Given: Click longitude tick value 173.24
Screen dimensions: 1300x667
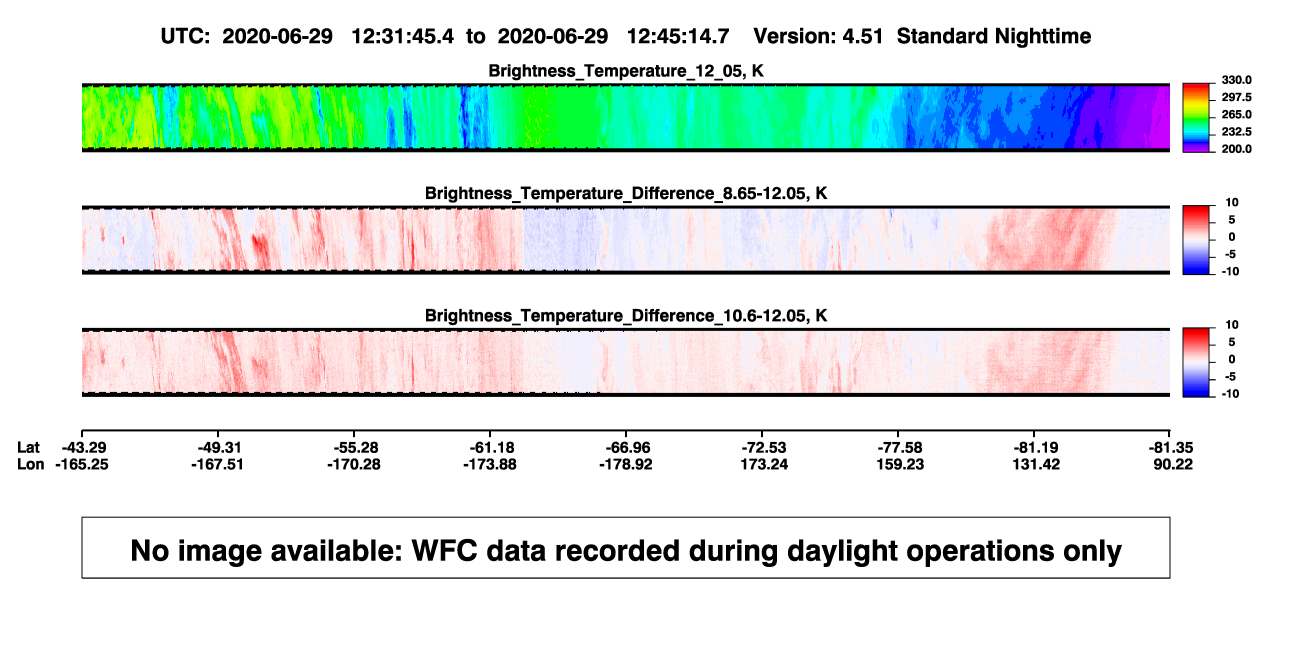Looking at the screenshot, I should pyautogui.click(x=762, y=464).
